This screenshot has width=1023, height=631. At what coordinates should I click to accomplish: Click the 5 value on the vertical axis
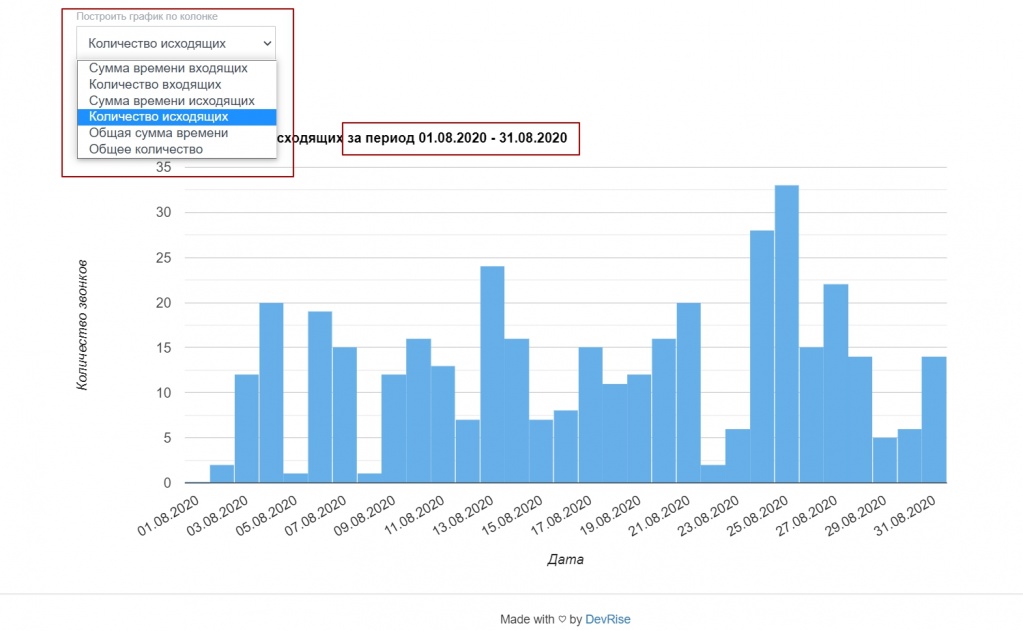(167, 438)
